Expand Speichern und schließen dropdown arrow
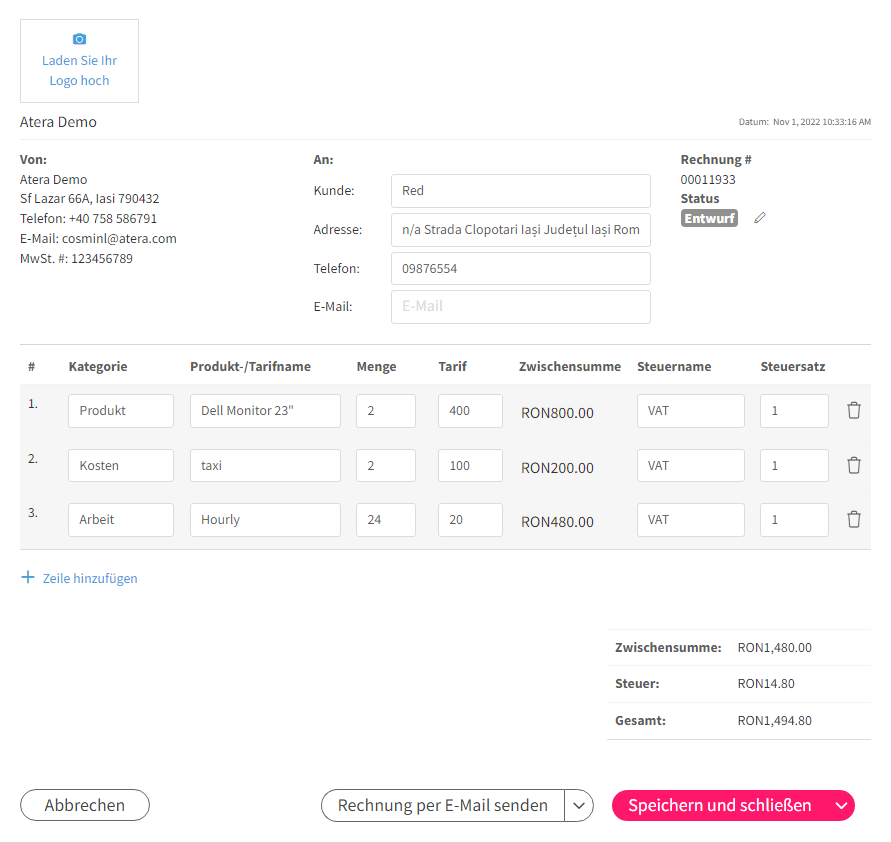Viewport: 891px width, 842px height. tap(841, 805)
